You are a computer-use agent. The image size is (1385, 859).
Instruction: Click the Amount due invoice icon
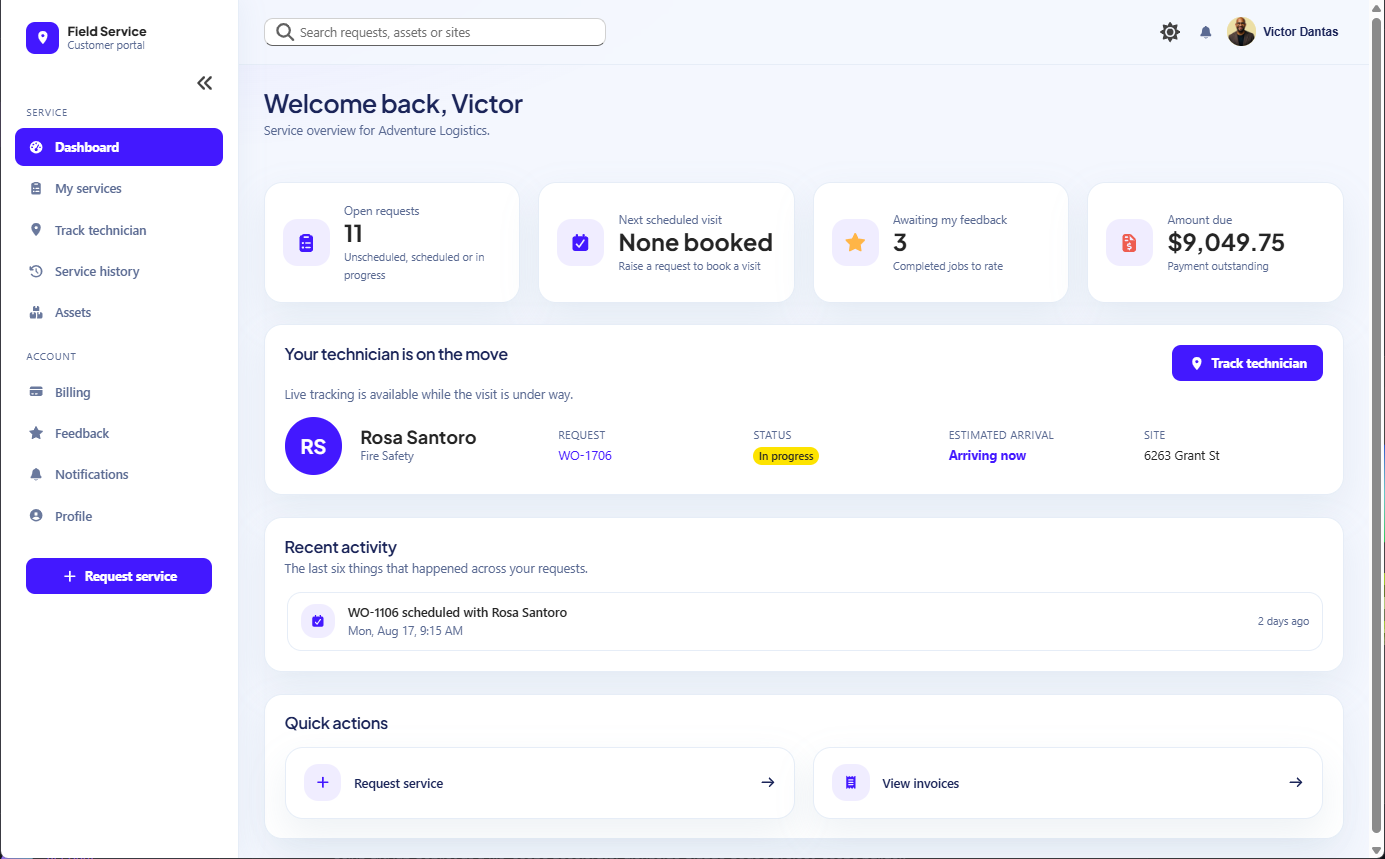point(1129,242)
